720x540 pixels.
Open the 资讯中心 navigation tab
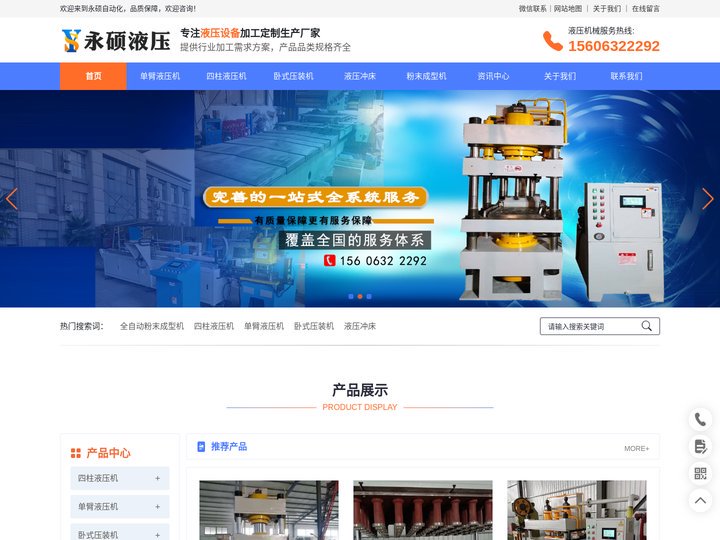point(493,76)
